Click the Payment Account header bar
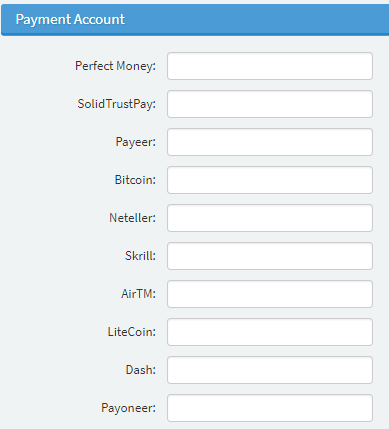 coord(195,20)
